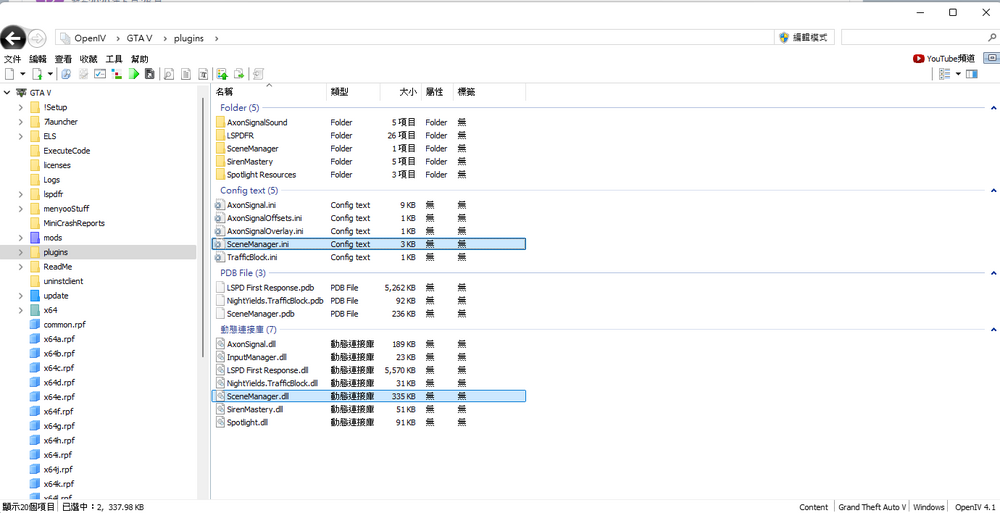This screenshot has width=1000, height=513.
Task: Click the dark floppy disk toolbar icon
Action: tap(150, 74)
